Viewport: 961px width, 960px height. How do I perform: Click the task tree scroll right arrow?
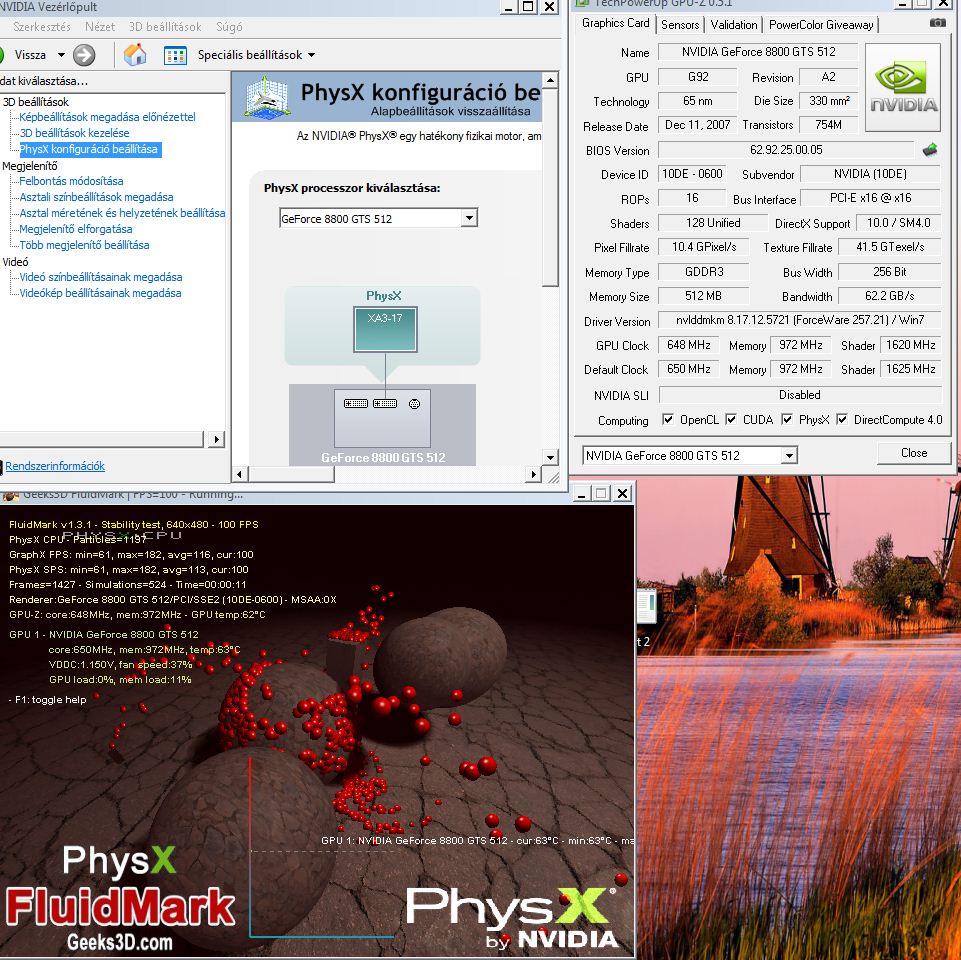pyautogui.click(x=216, y=439)
